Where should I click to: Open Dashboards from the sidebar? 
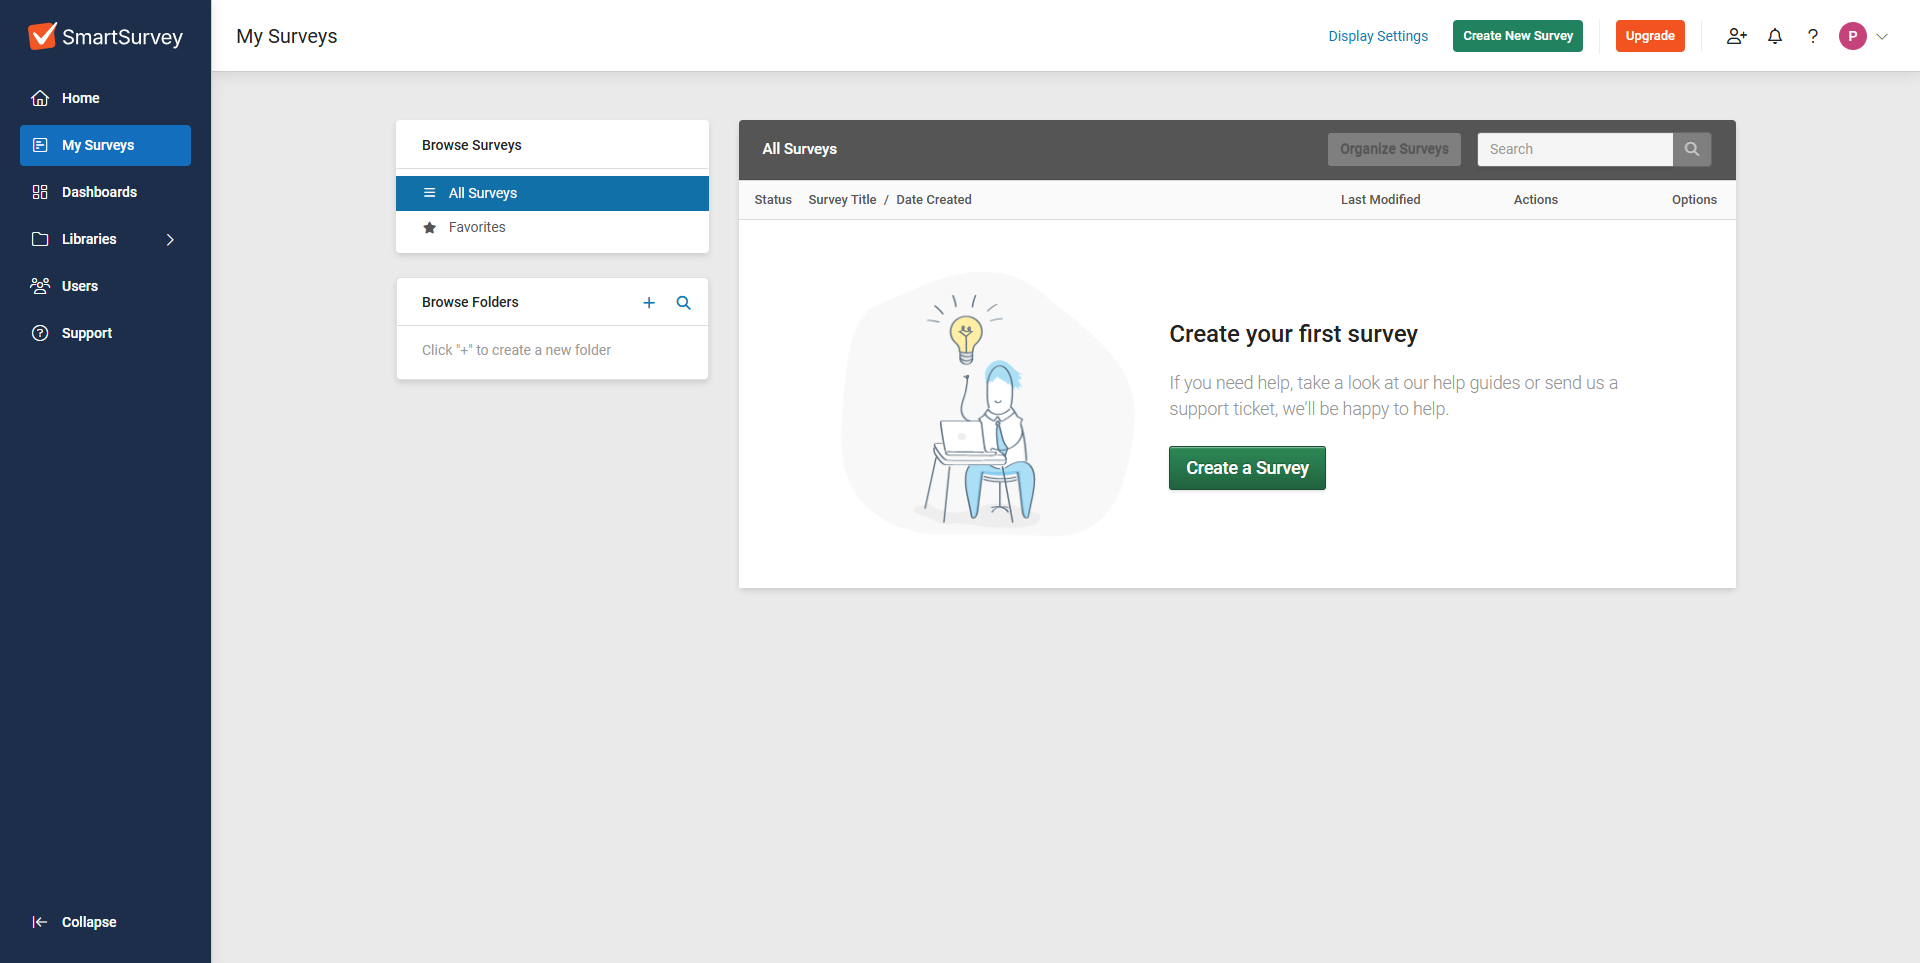pos(99,192)
